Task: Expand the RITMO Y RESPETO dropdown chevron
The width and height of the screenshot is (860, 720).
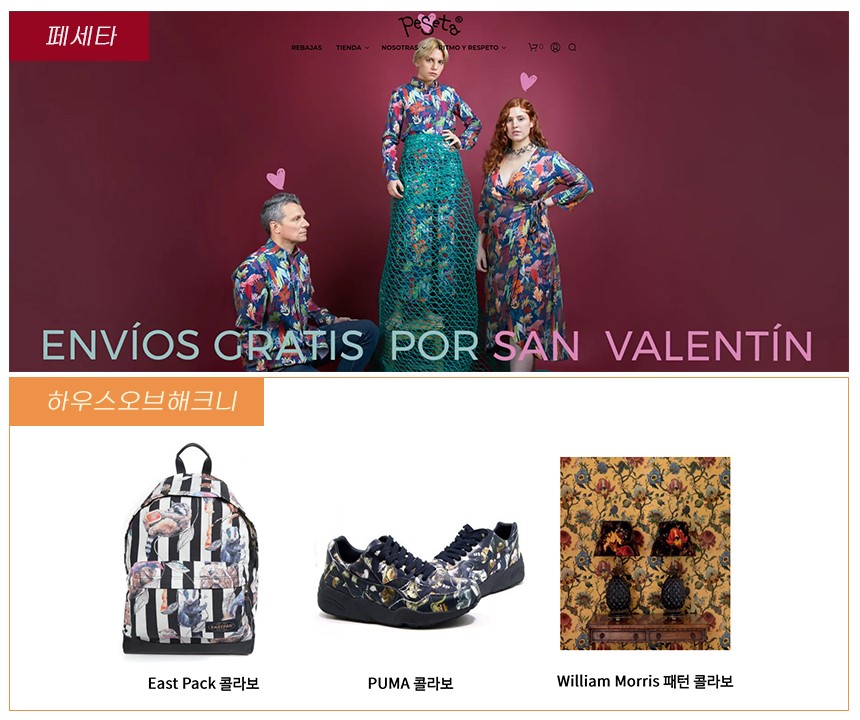Action: (x=504, y=48)
